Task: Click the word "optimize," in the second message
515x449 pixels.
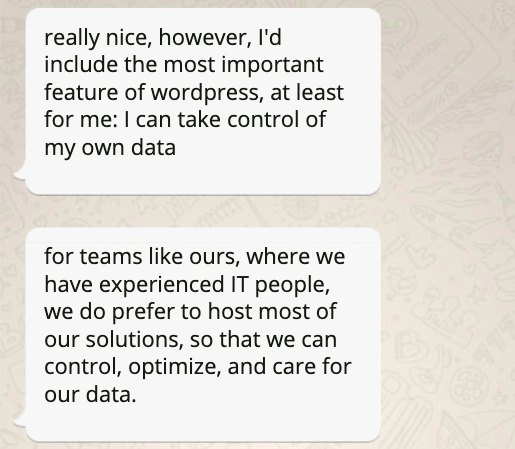Action: pyautogui.click(x=175, y=367)
